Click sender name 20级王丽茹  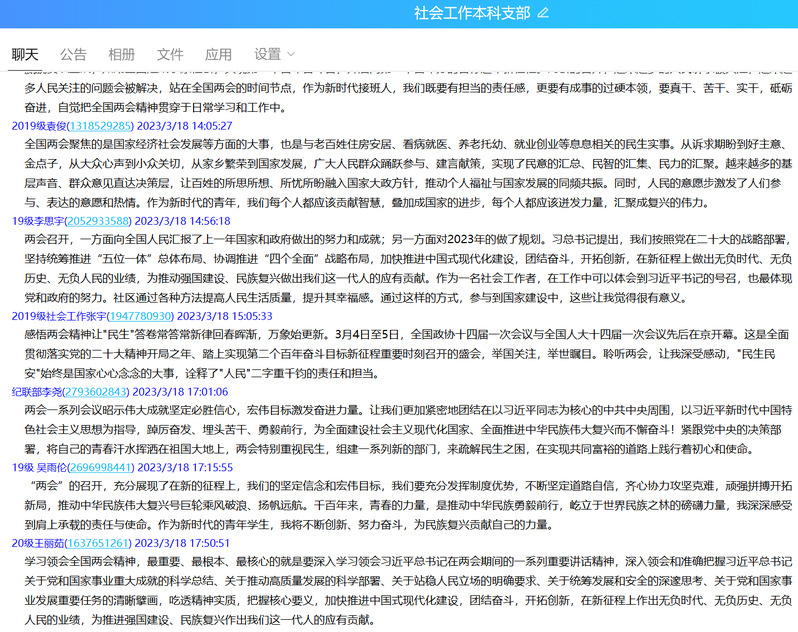click(35, 542)
